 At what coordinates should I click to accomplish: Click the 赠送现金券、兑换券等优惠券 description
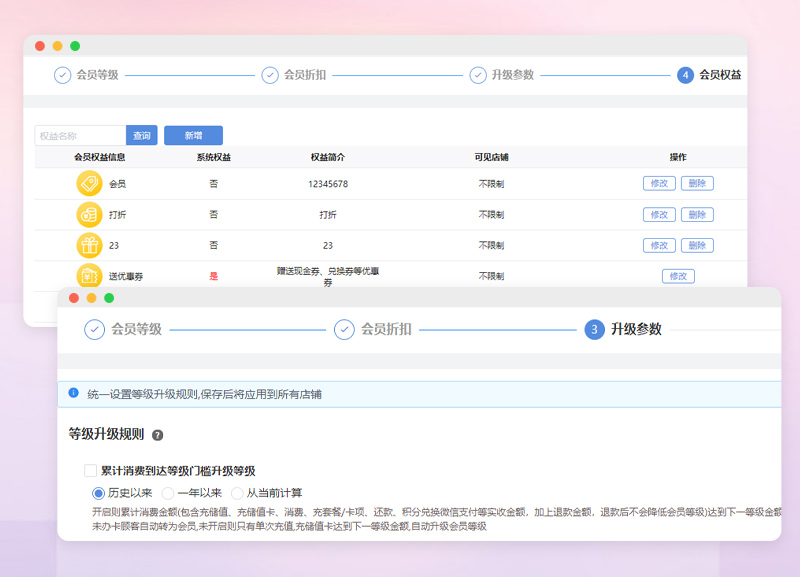[x=328, y=277]
